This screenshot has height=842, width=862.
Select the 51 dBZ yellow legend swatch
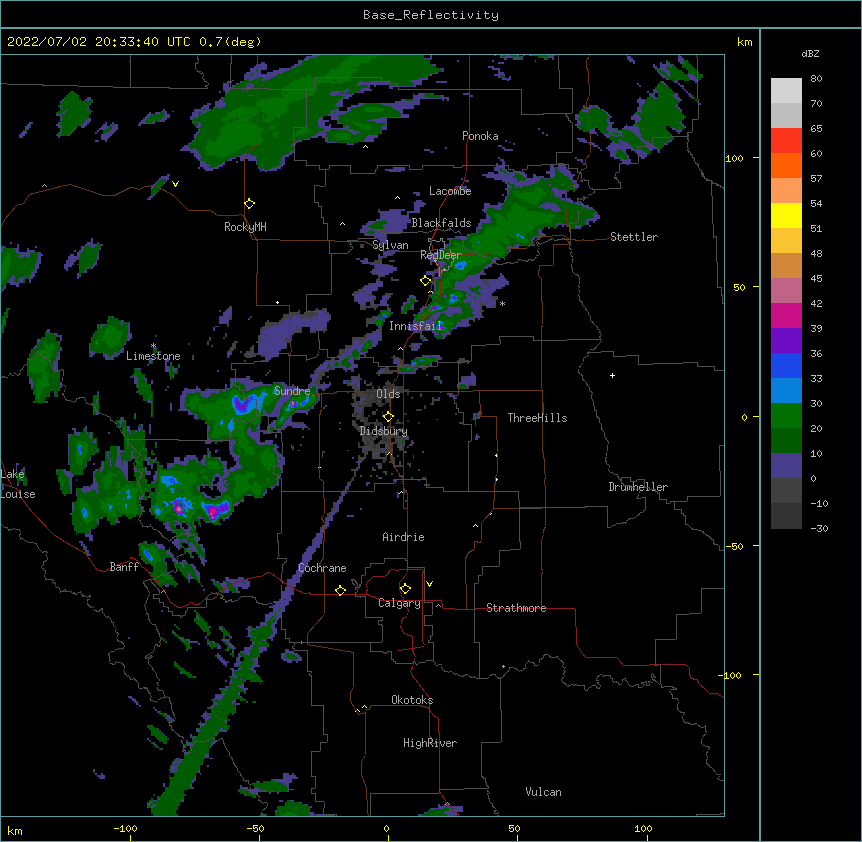tap(786, 215)
